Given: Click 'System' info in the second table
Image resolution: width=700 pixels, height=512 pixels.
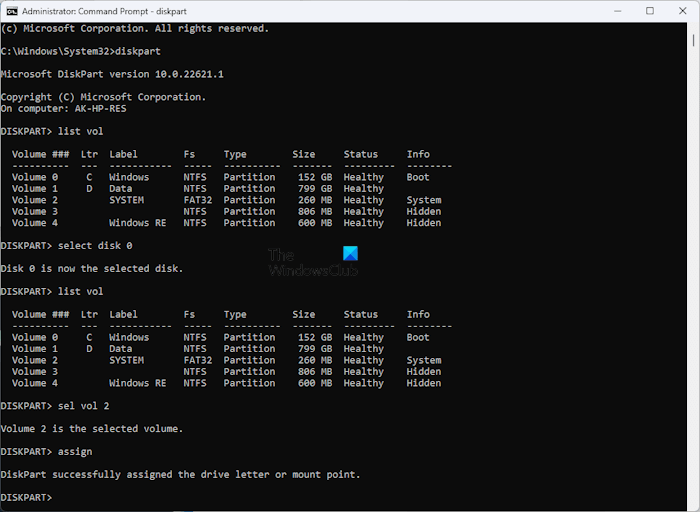Looking at the screenshot, I should pyautogui.click(x=424, y=360).
